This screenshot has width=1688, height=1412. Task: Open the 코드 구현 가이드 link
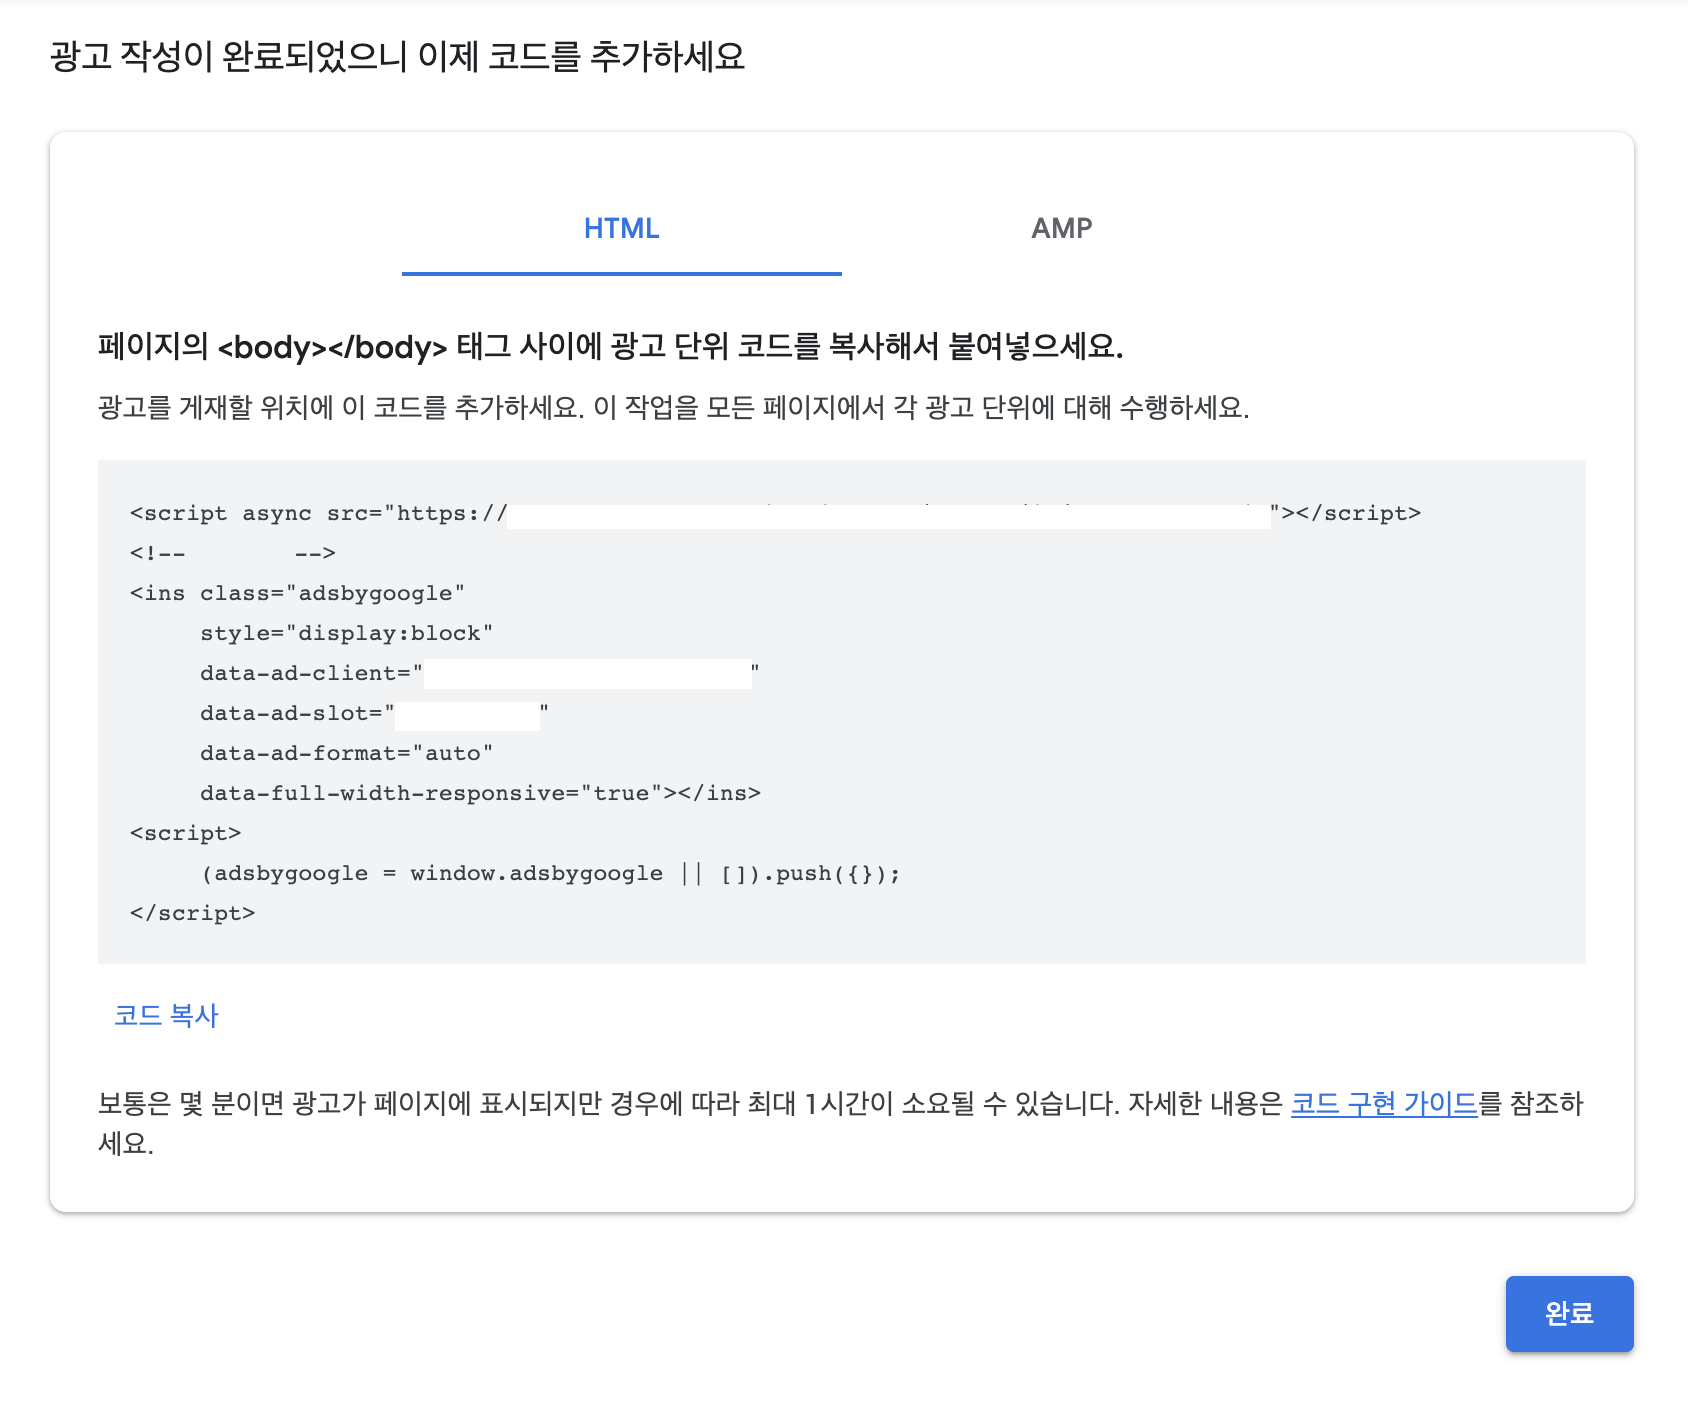coord(1382,1105)
